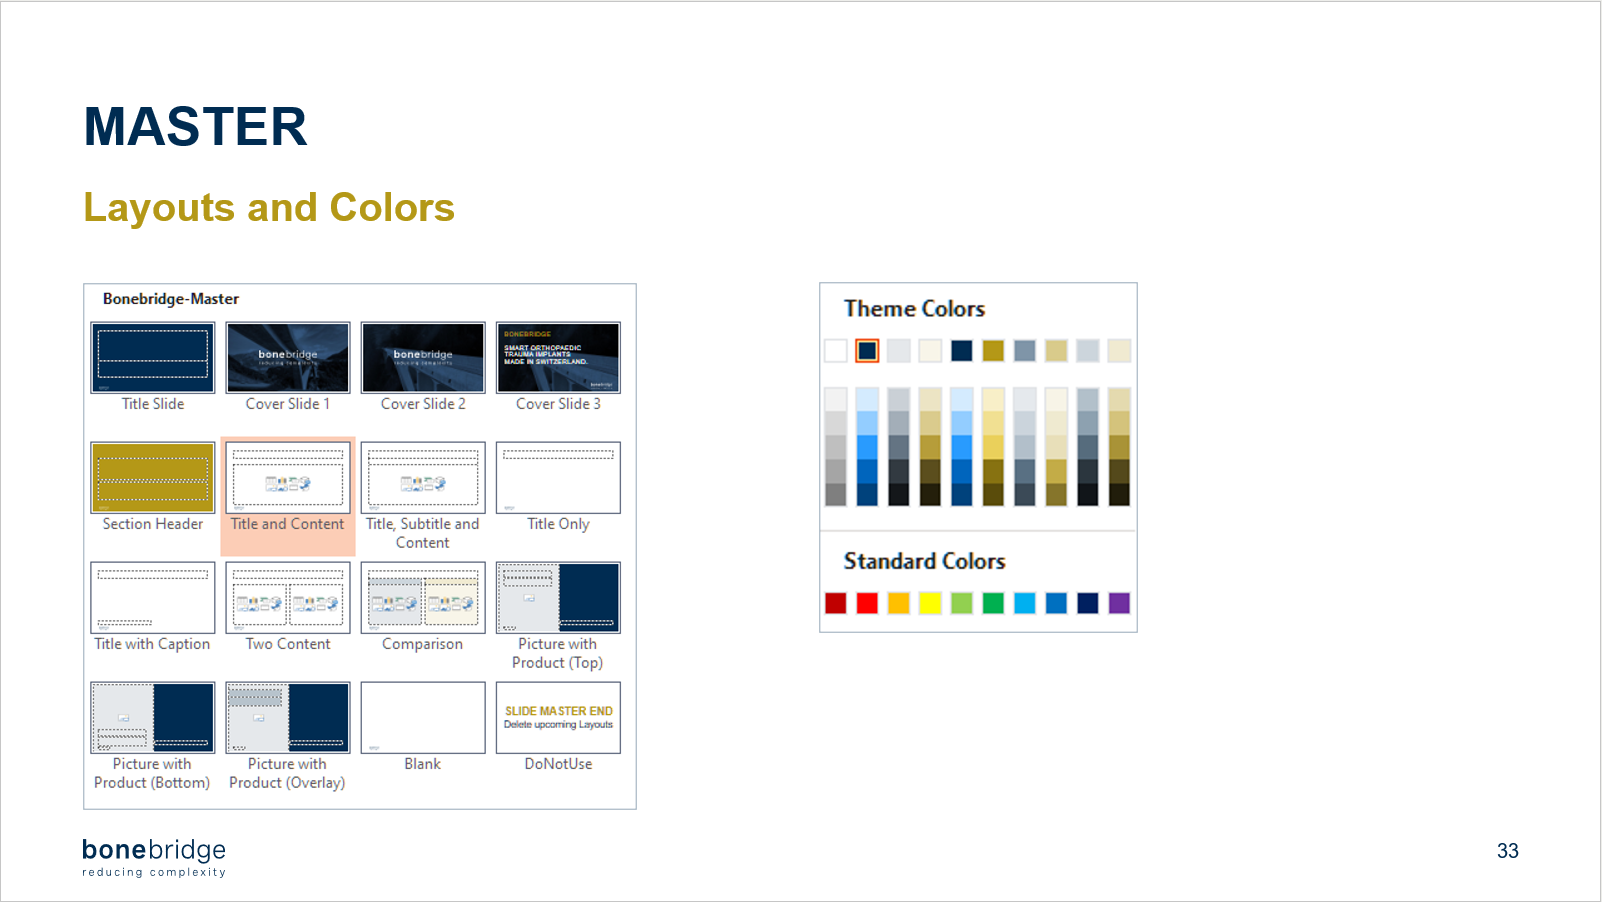Click the DoNotUse slide master end layout
The image size is (1602, 902).
pos(558,718)
